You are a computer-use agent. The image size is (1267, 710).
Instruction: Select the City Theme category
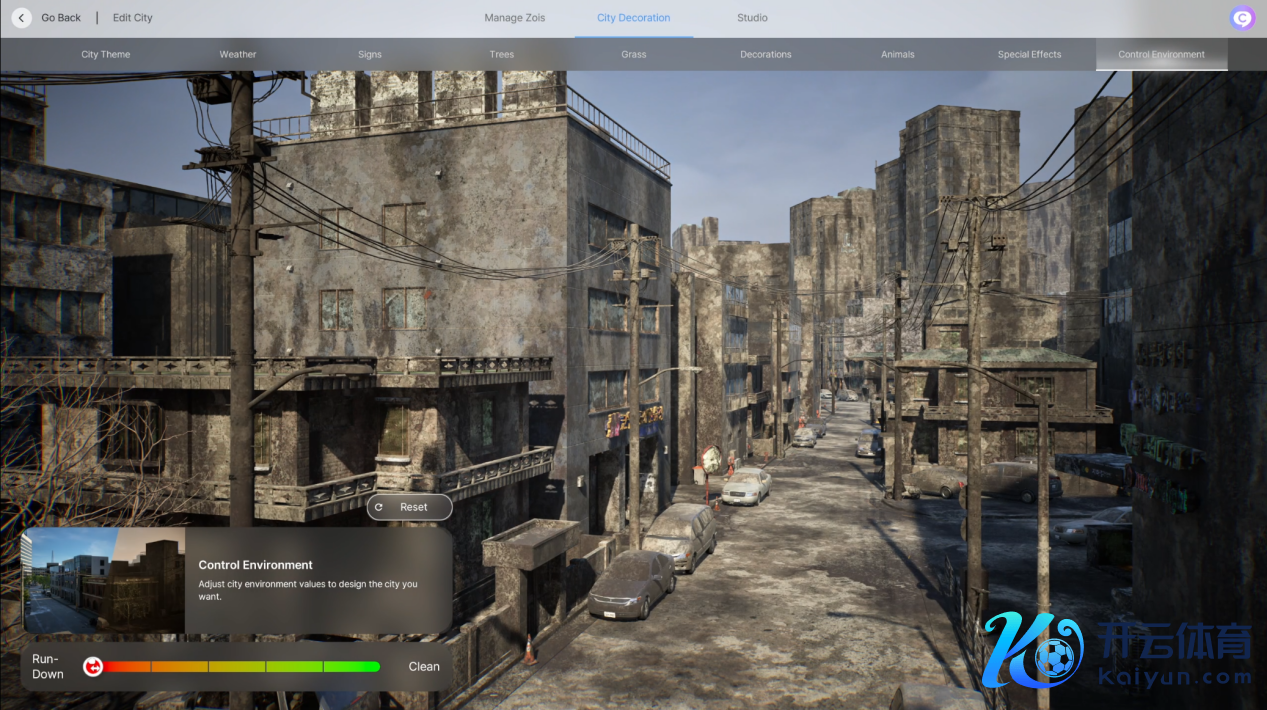coord(106,55)
